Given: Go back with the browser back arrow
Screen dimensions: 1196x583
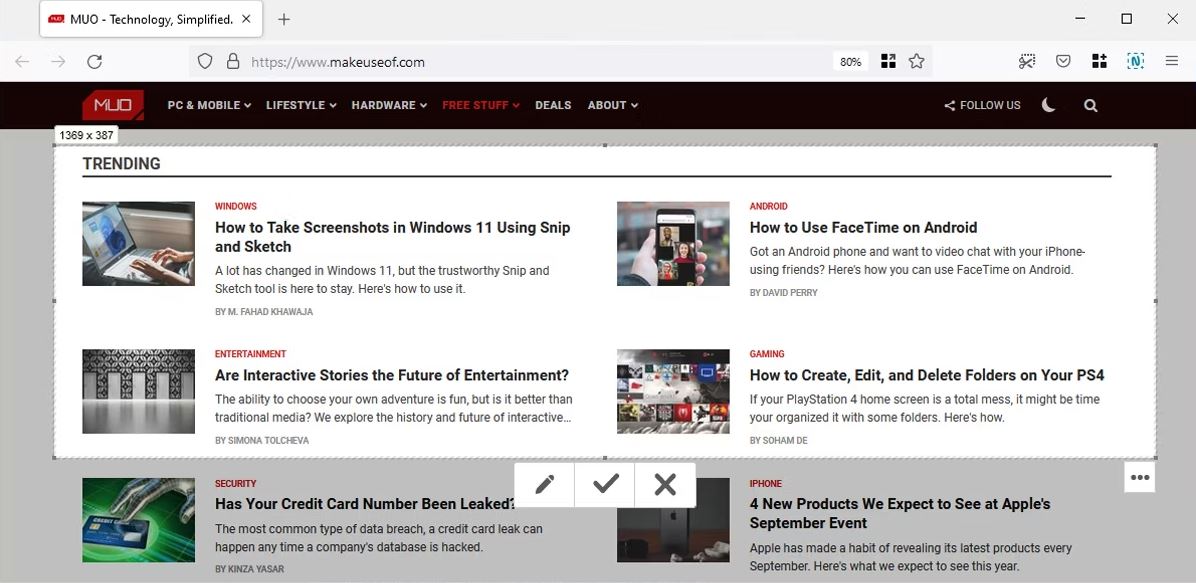Looking at the screenshot, I should coord(22,62).
